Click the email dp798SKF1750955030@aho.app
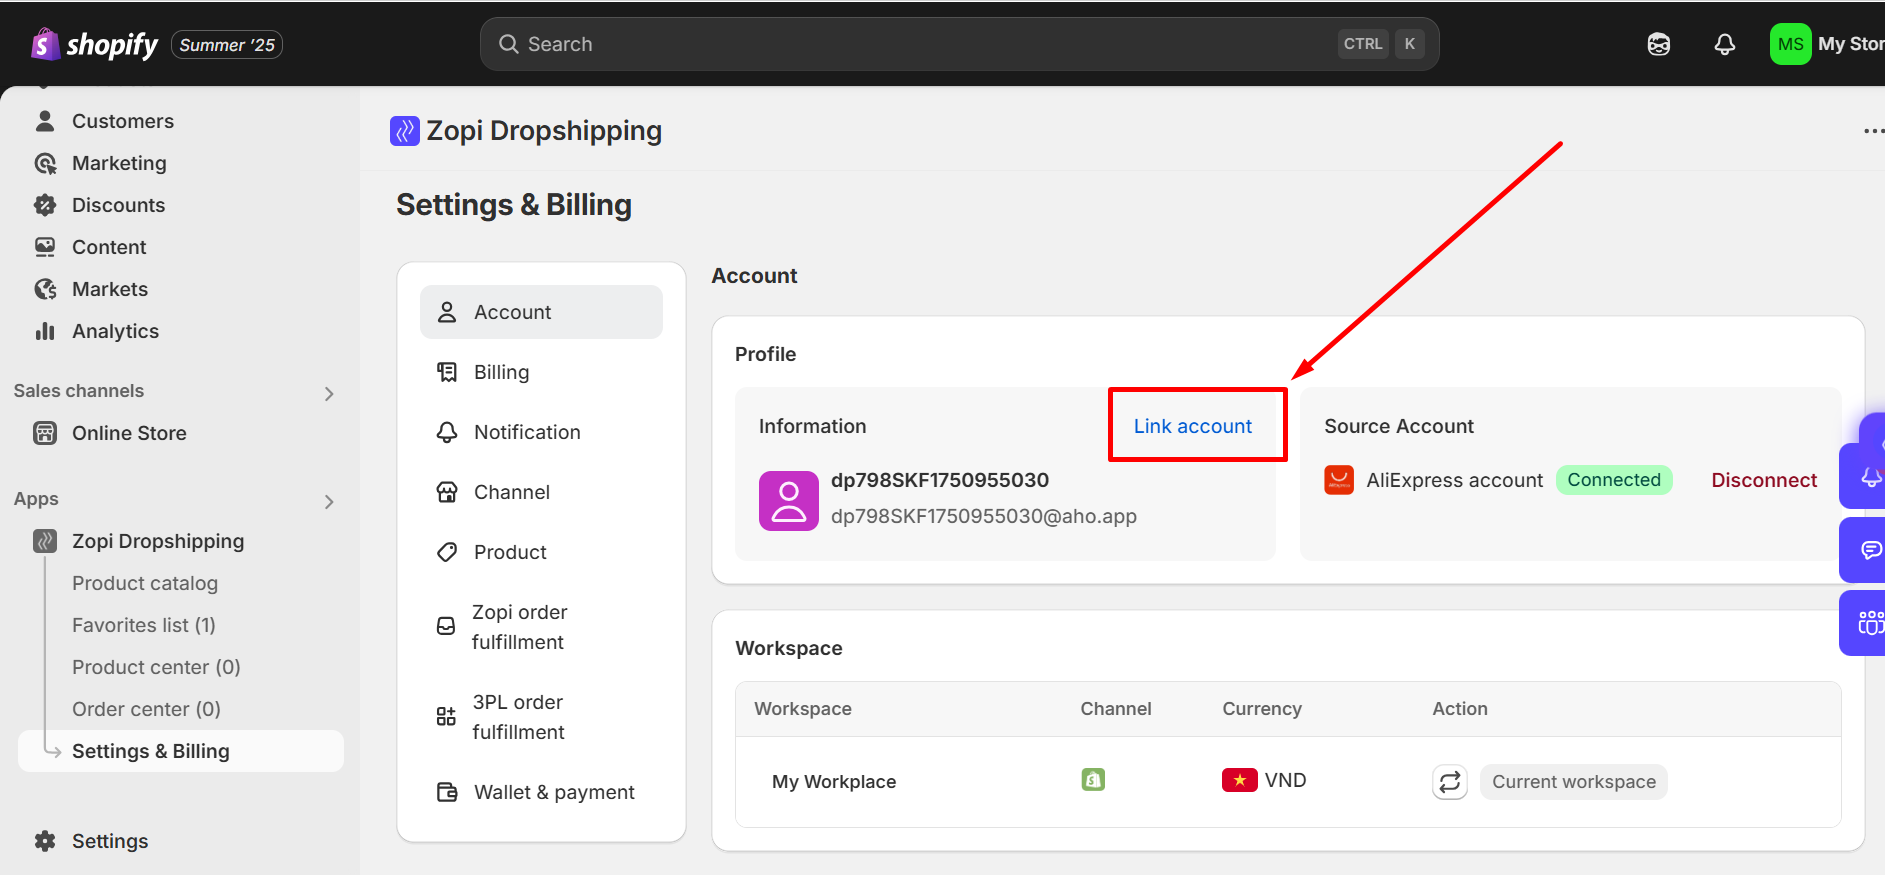Screen dimensions: 1885x875 tap(984, 516)
